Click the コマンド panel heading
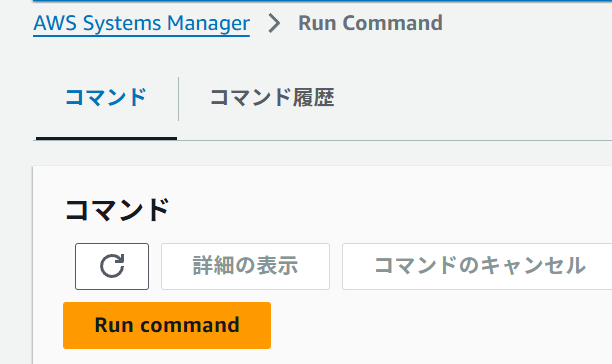612x364 pixels. (117, 210)
